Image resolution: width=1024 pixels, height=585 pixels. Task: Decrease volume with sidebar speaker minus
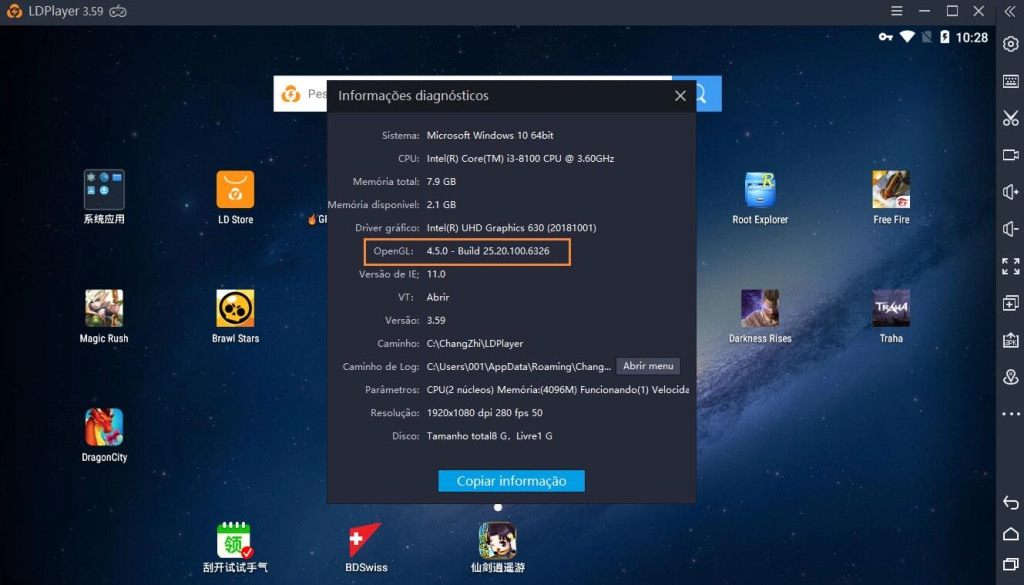(1010, 229)
